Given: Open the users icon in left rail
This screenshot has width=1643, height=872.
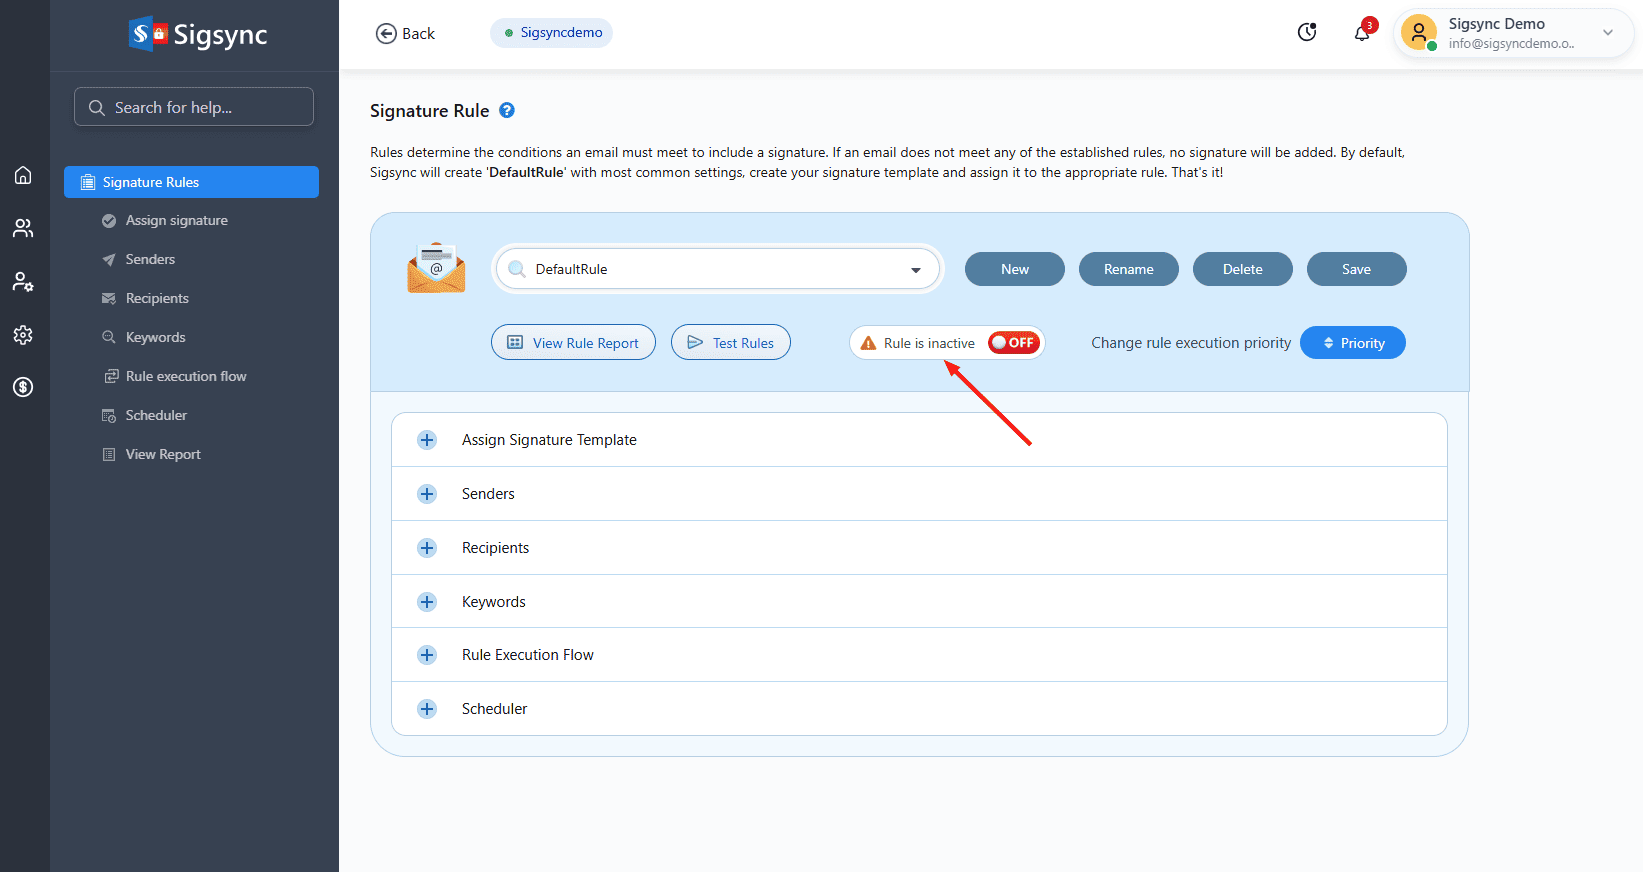Looking at the screenshot, I should pos(23,229).
